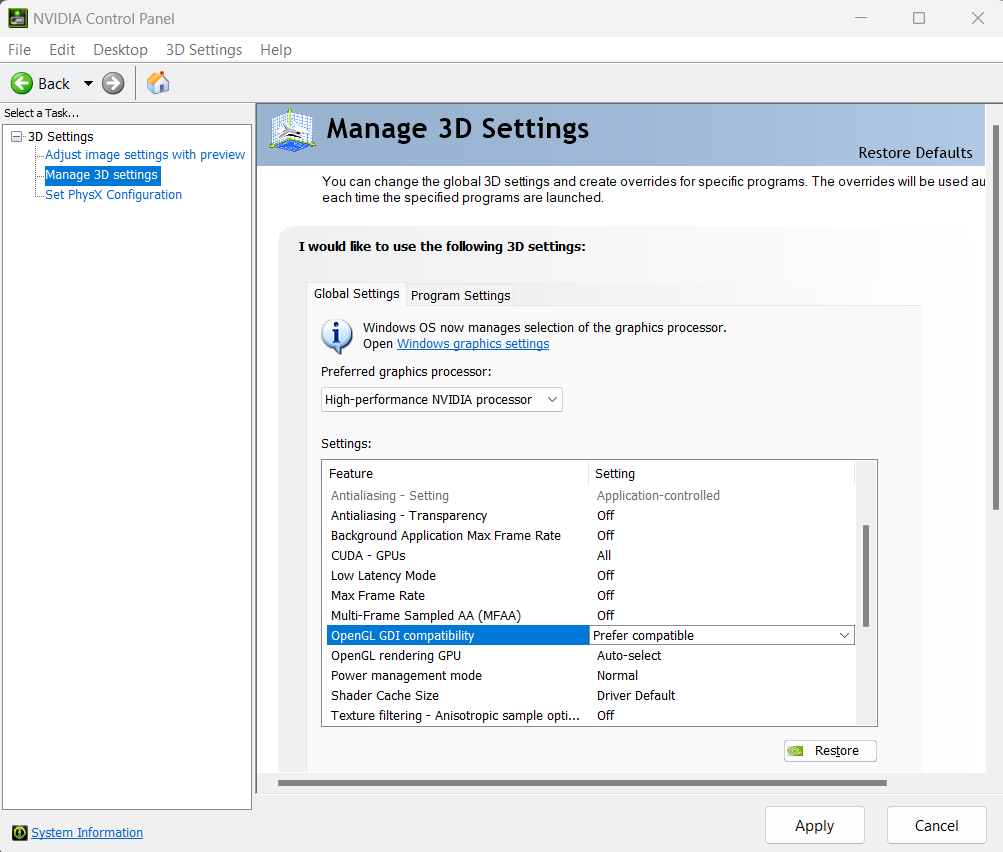1003x852 pixels.
Task: Open Preferred graphics processor dropdown
Action: tap(441, 400)
